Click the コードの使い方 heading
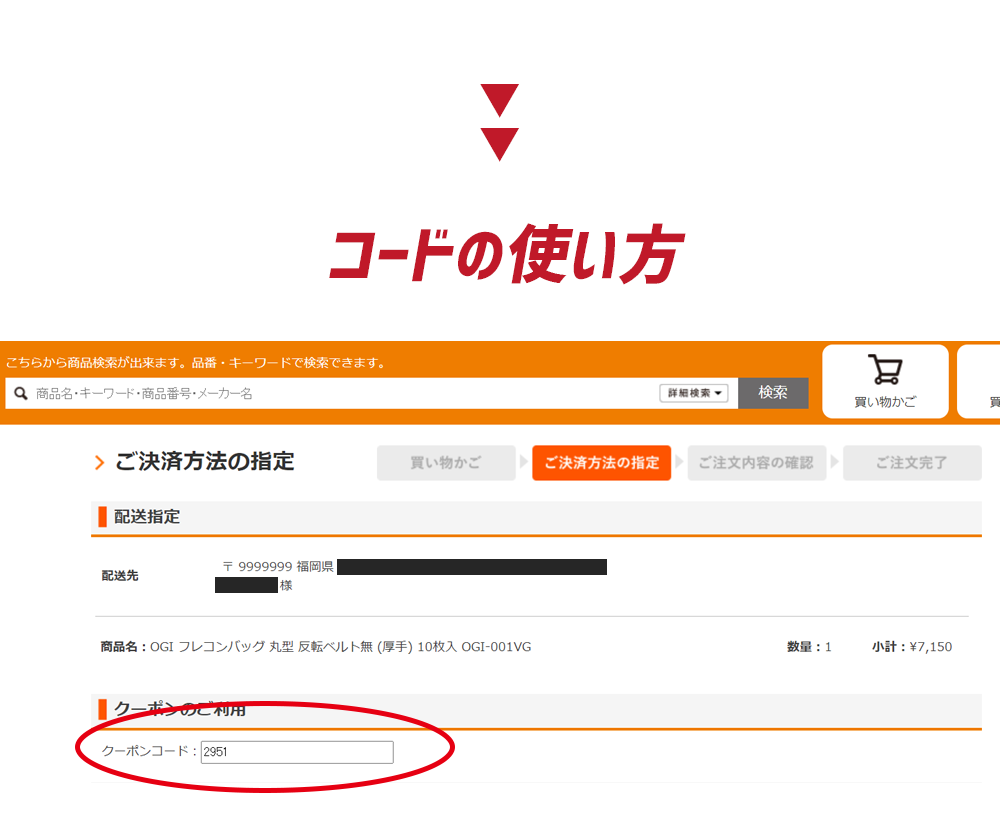The width and height of the screenshot is (1000, 834). 506,254
